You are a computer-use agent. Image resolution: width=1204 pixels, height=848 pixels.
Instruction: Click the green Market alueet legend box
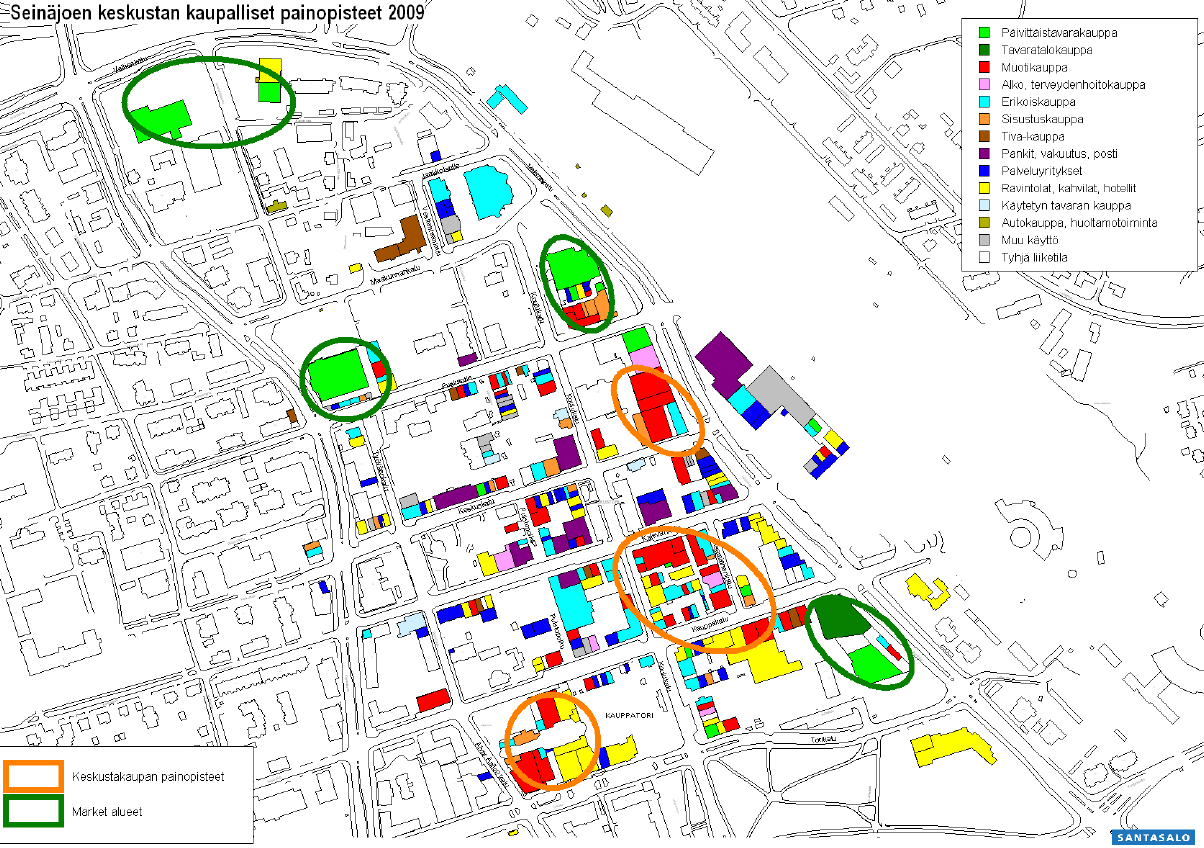33,812
